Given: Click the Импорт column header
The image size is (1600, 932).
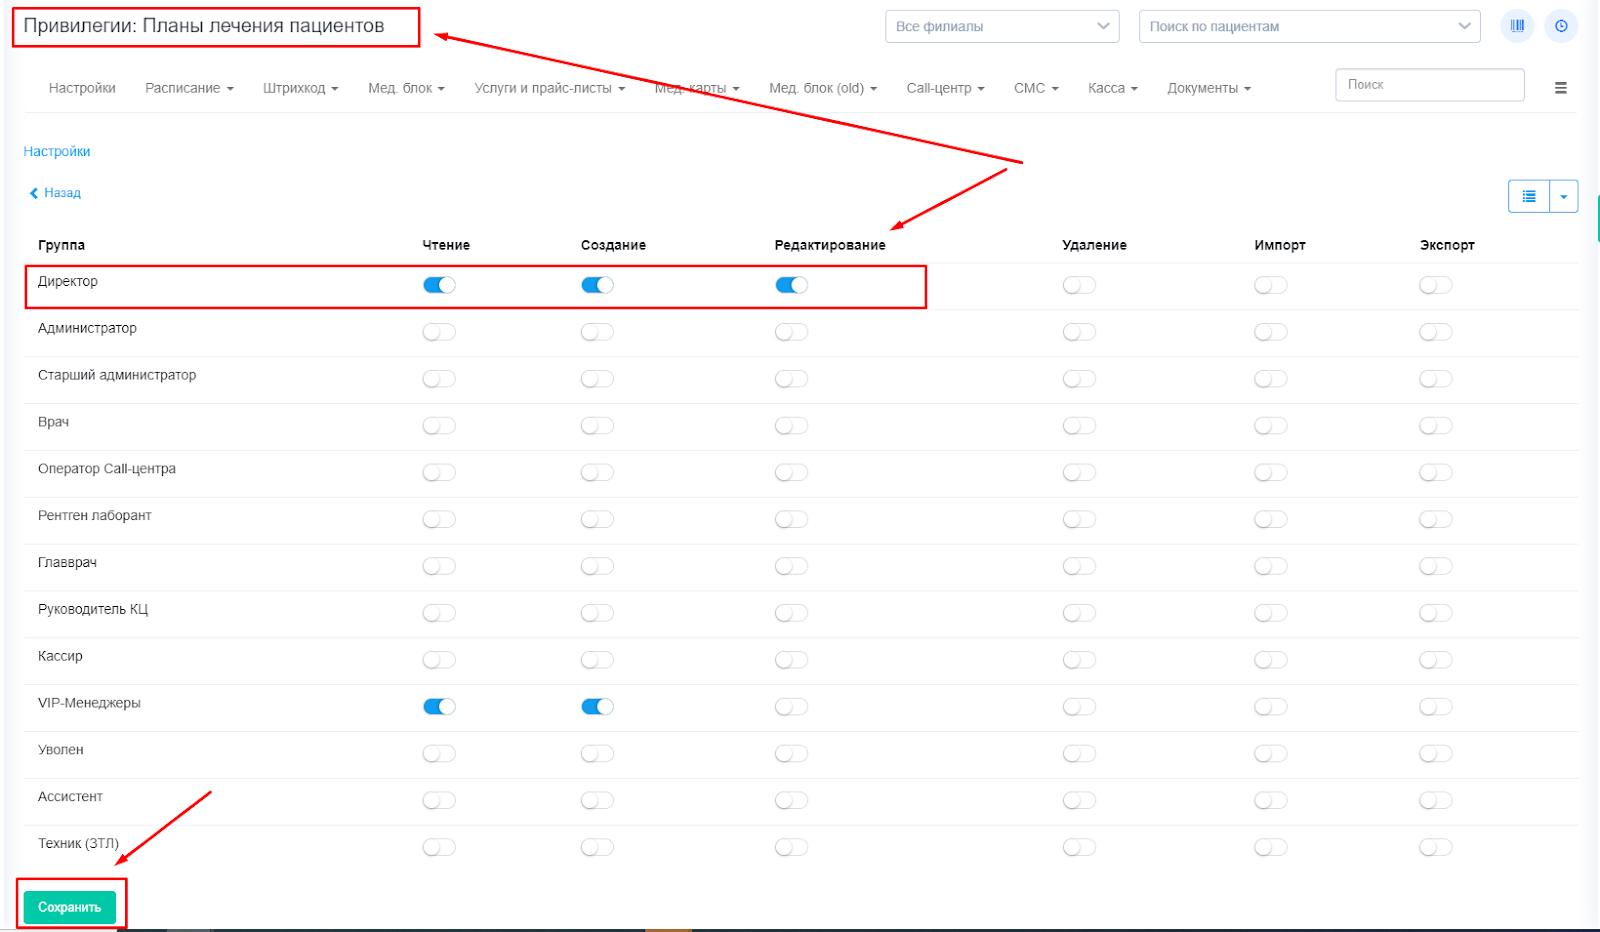Looking at the screenshot, I should [1280, 245].
